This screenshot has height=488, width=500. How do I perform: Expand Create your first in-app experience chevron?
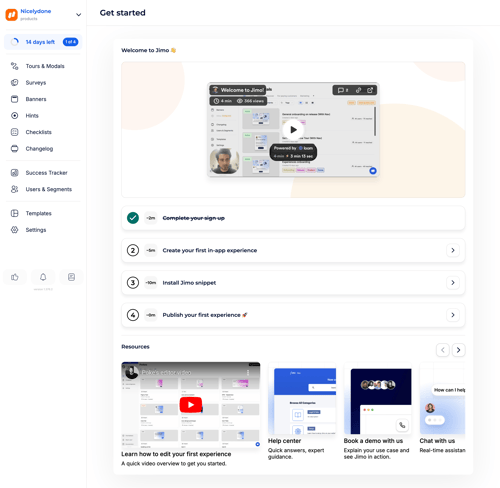(x=453, y=250)
